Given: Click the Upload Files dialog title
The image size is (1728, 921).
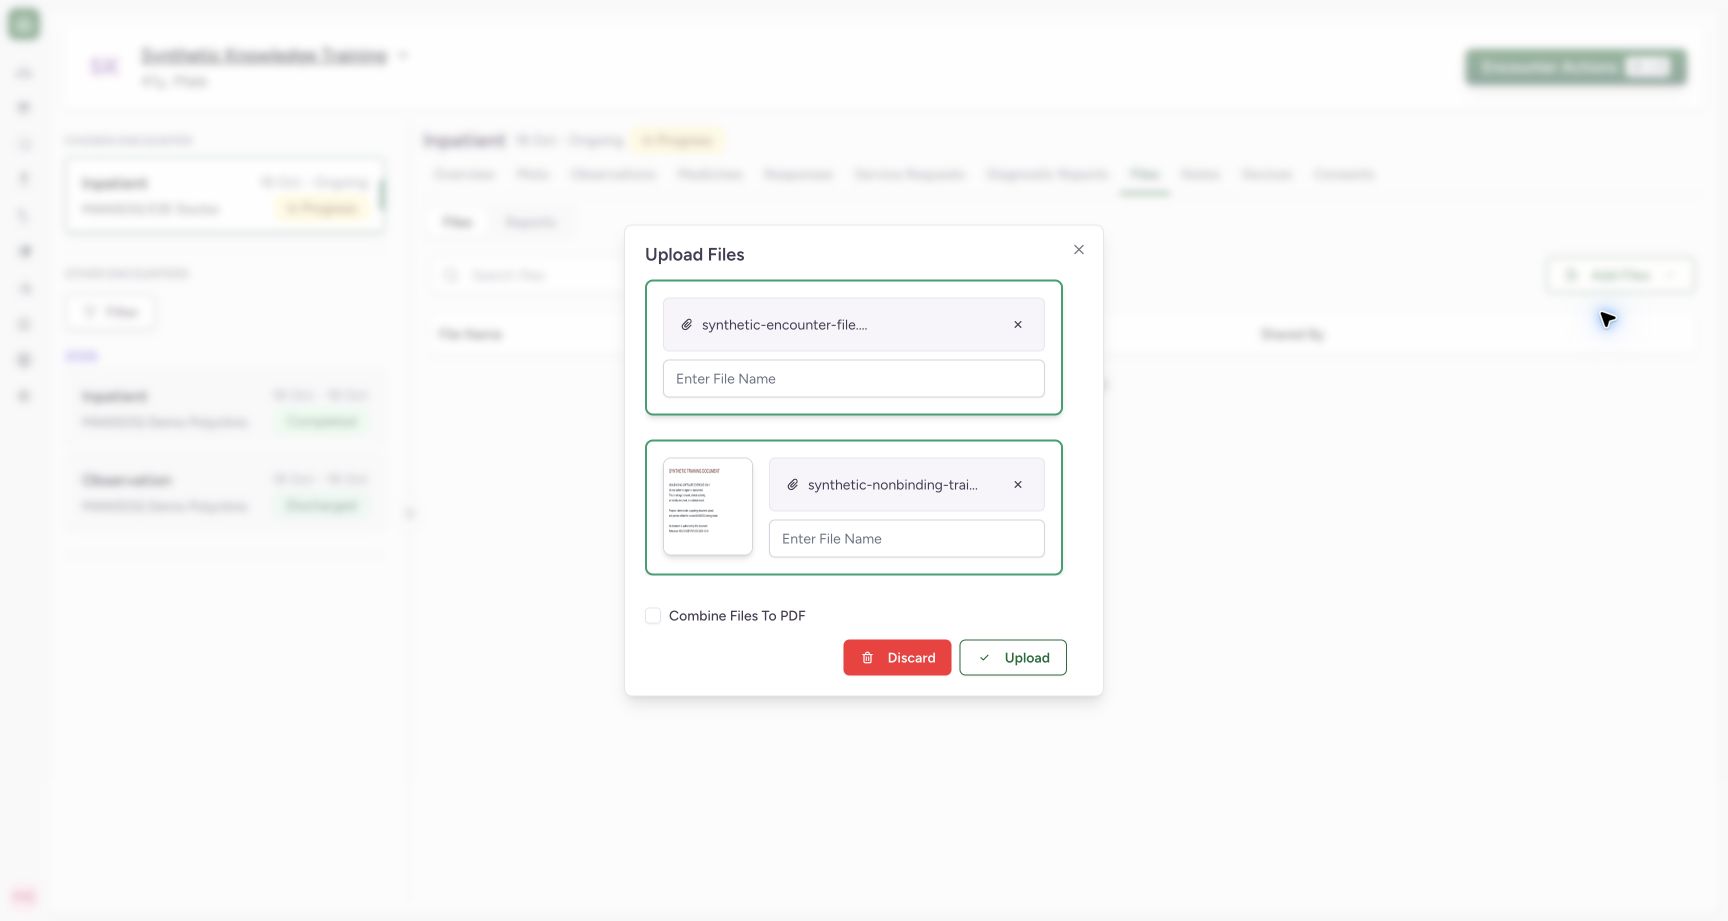Looking at the screenshot, I should (695, 255).
